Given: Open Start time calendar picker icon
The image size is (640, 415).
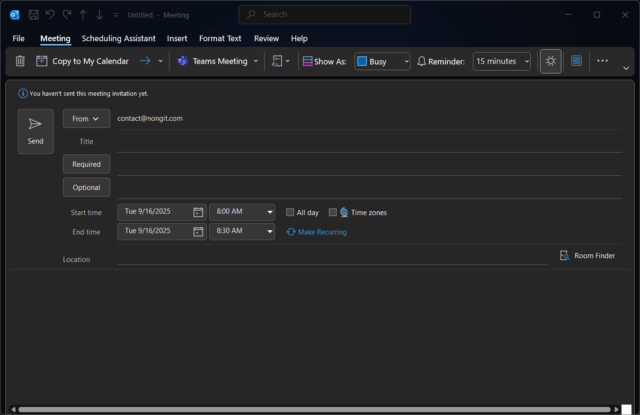Looking at the screenshot, I should [x=198, y=212].
